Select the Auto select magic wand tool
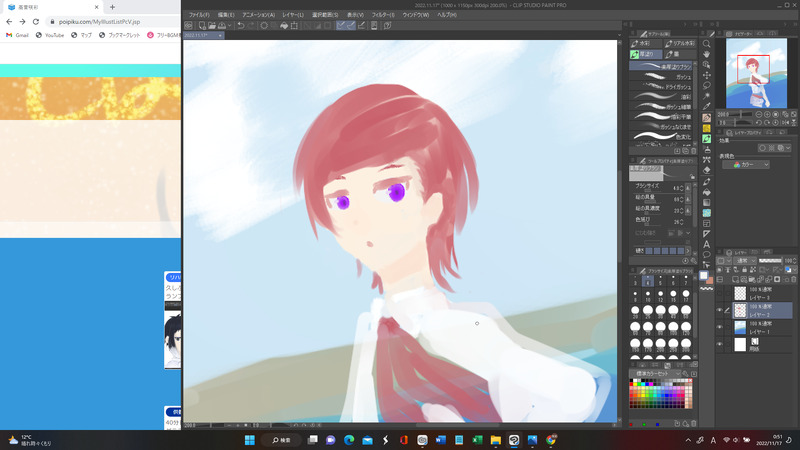The height and width of the screenshot is (450, 800). [707, 96]
